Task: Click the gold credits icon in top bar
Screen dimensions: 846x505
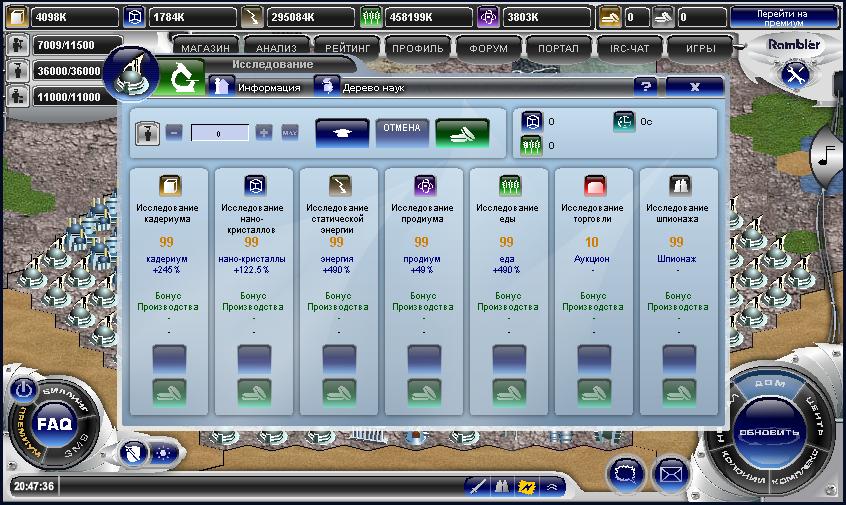Action: [610, 17]
